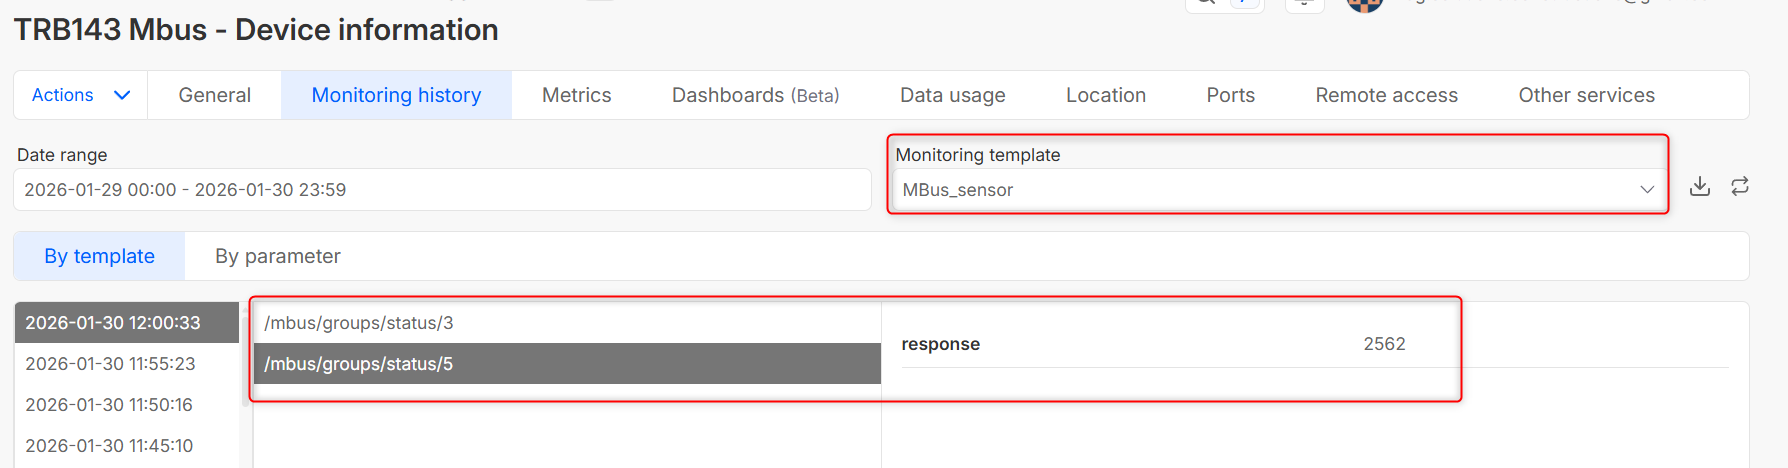This screenshot has width=1788, height=468.
Task: Open the Dashboards (Beta) tab
Action: coord(755,95)
